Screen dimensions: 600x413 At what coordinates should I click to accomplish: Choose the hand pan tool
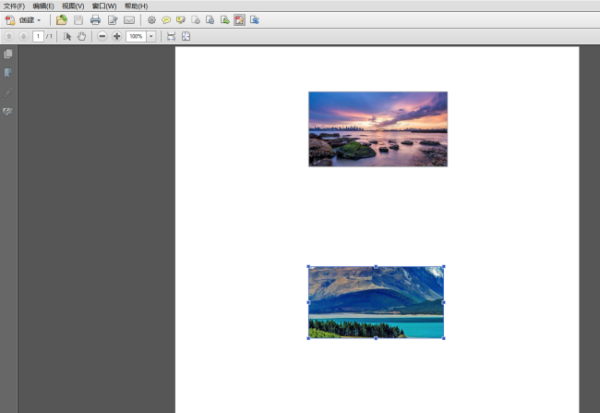[82, 36]
